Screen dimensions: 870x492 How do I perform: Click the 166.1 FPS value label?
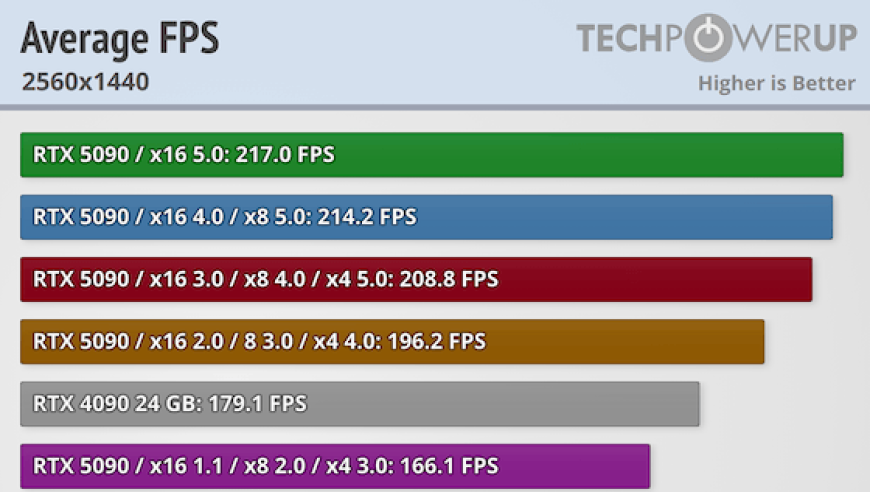click(448, 466)
